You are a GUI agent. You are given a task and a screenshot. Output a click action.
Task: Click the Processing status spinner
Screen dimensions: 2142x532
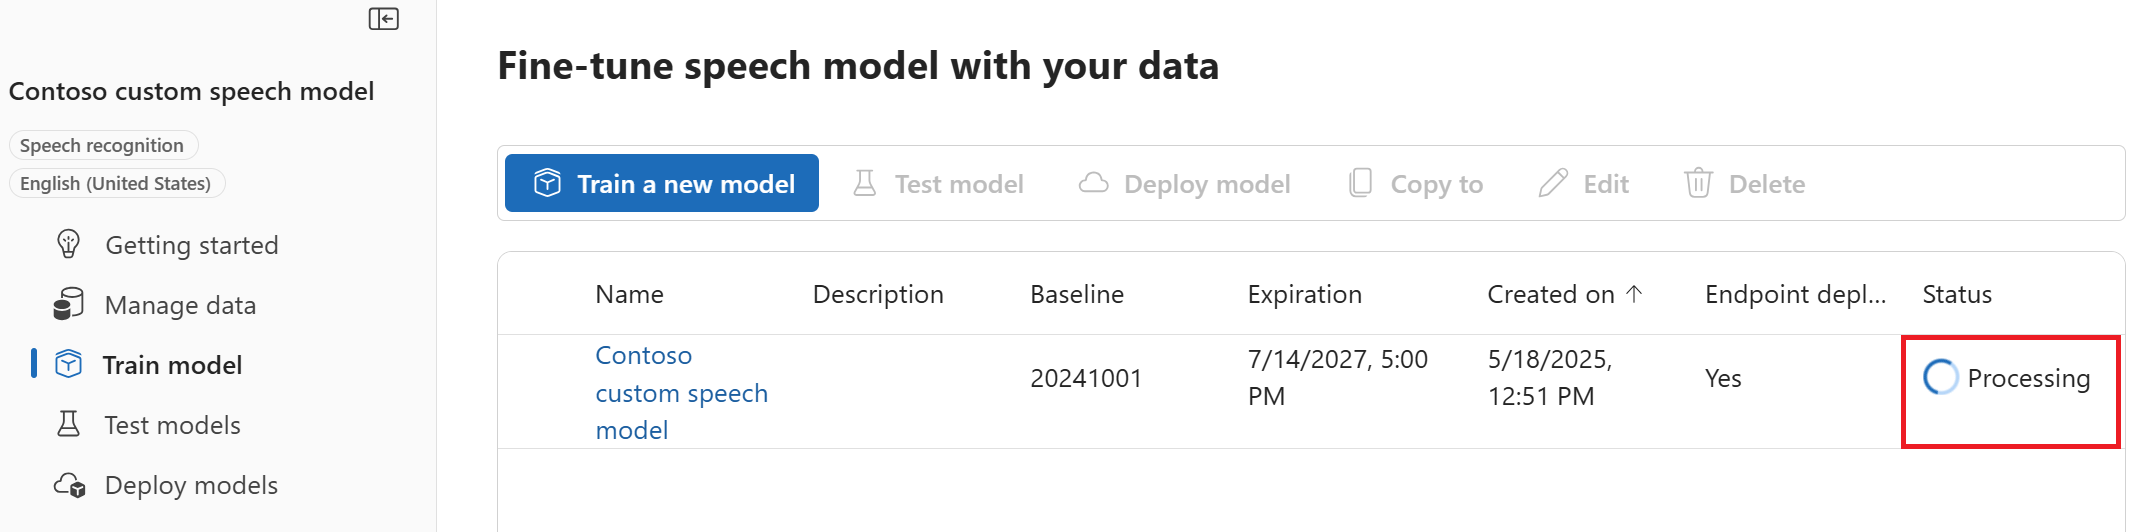(x=1940, y=378)
